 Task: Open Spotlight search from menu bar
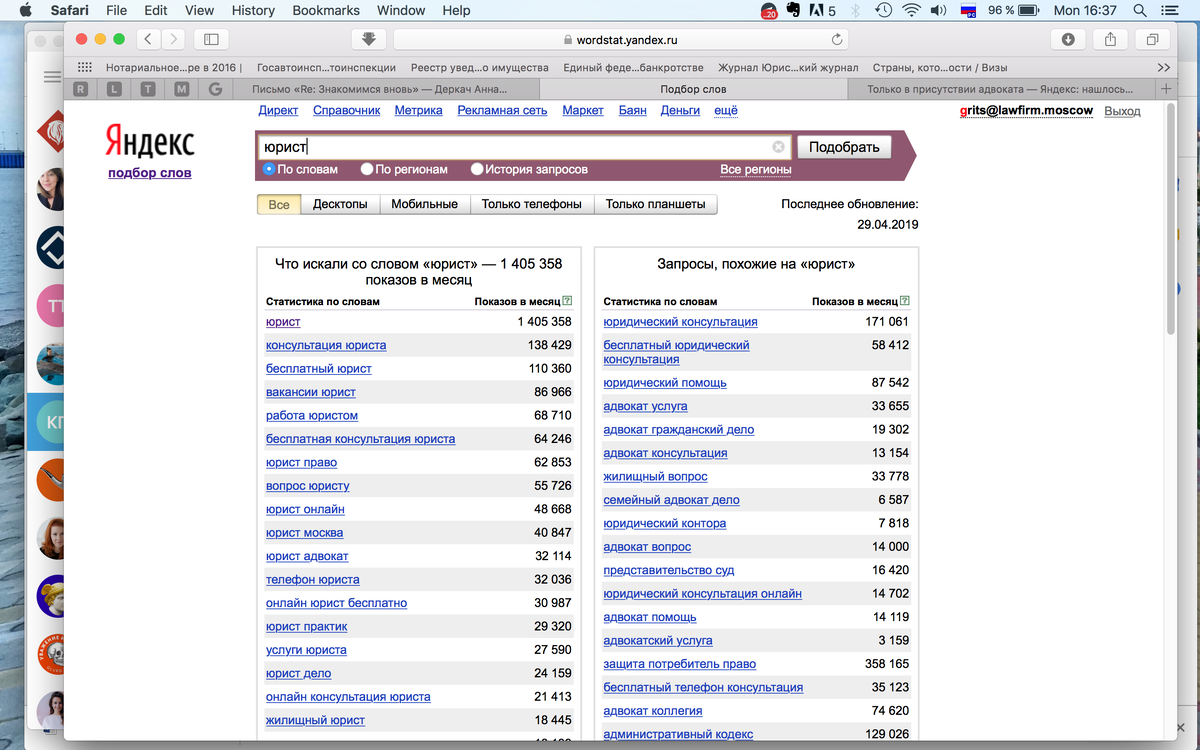(1139, 12)
